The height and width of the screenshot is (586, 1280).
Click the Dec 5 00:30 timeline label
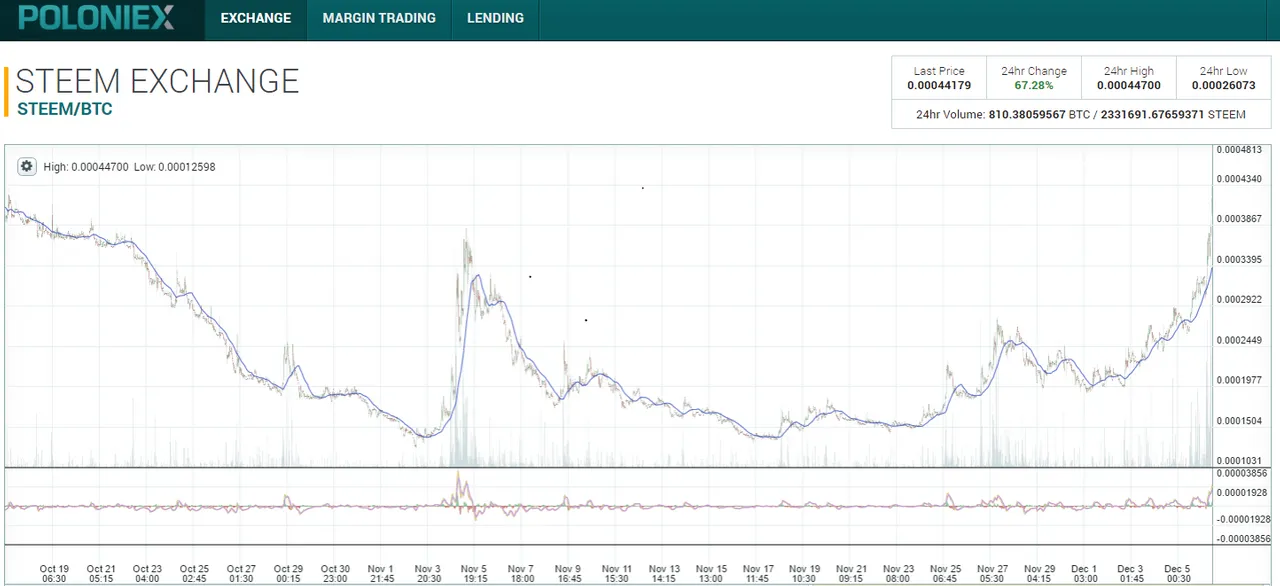tap(1178, 572)
